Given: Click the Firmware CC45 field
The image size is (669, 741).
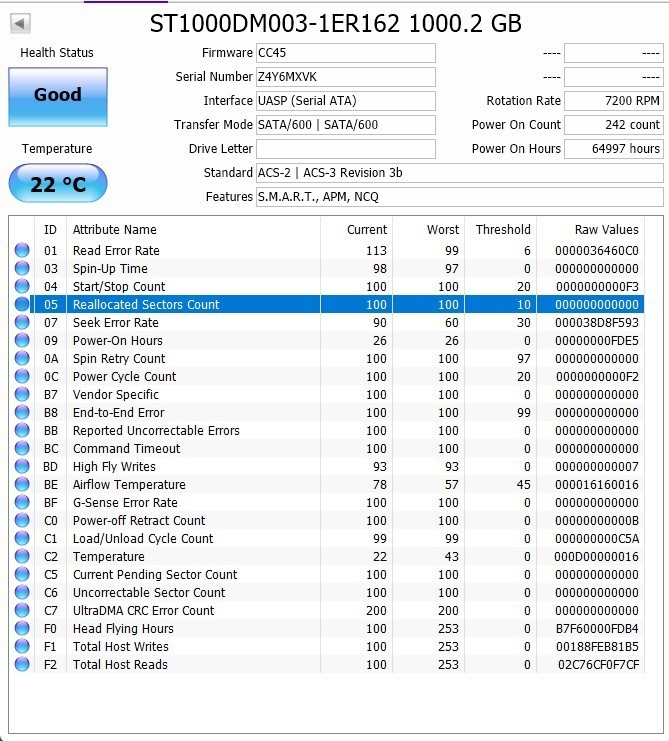Looking at the screenshot, I should 346,53.
